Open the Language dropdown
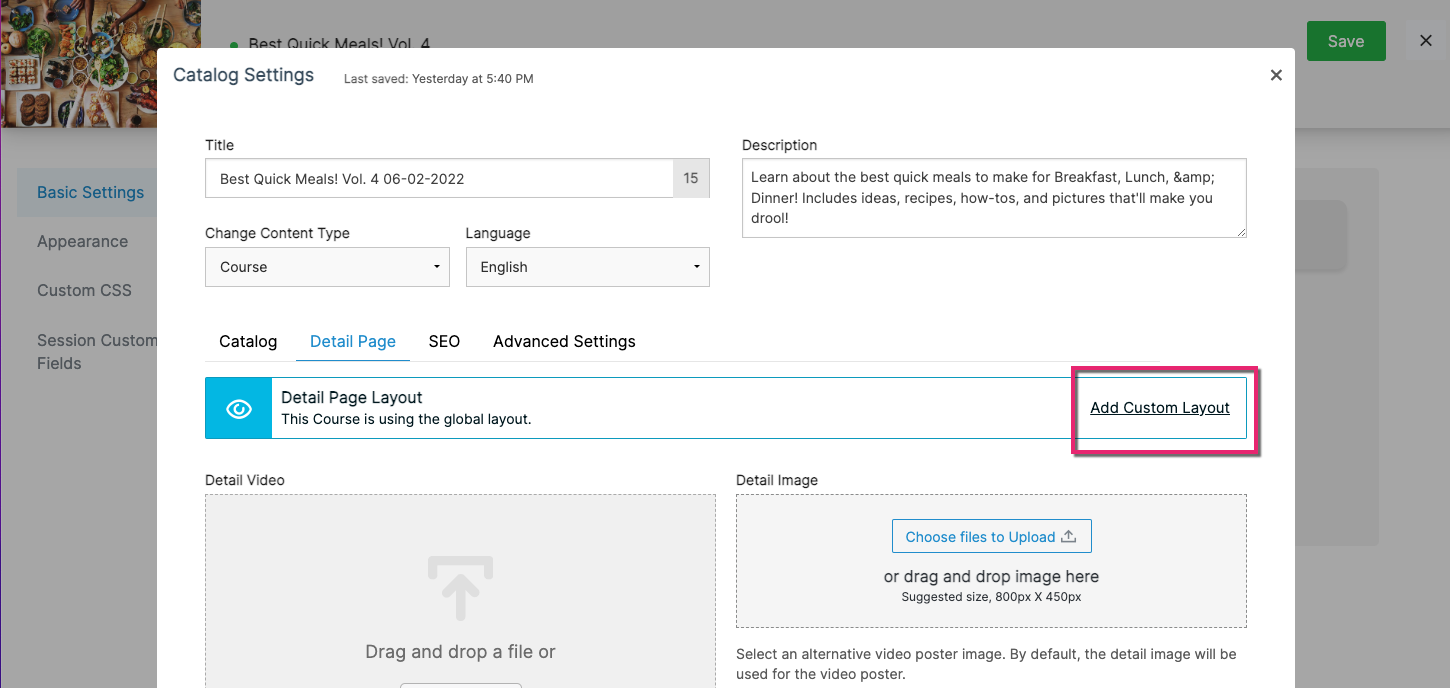 click(588, 267)
